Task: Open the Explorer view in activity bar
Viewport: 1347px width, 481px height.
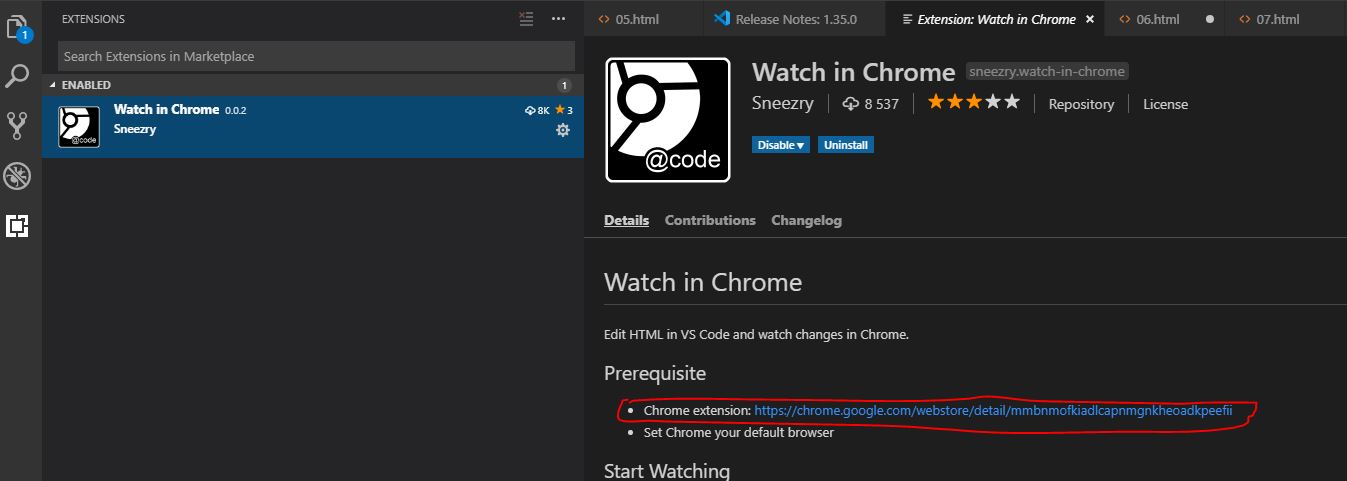Action: (x=19, y=28)
